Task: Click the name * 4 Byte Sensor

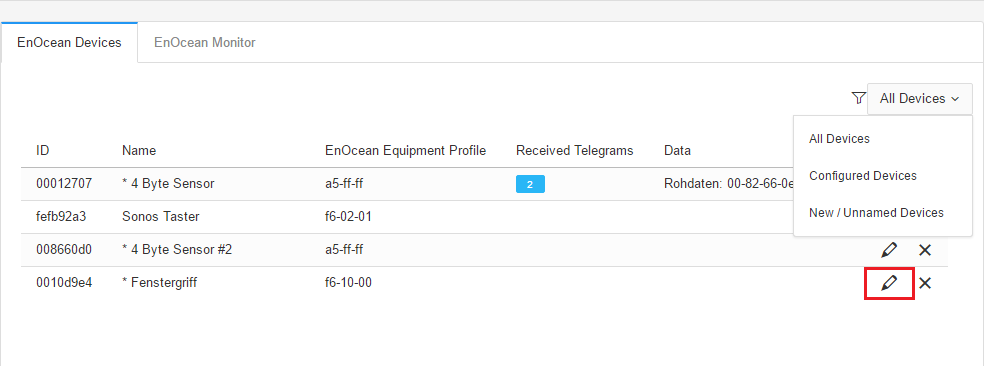Action: 168,184
